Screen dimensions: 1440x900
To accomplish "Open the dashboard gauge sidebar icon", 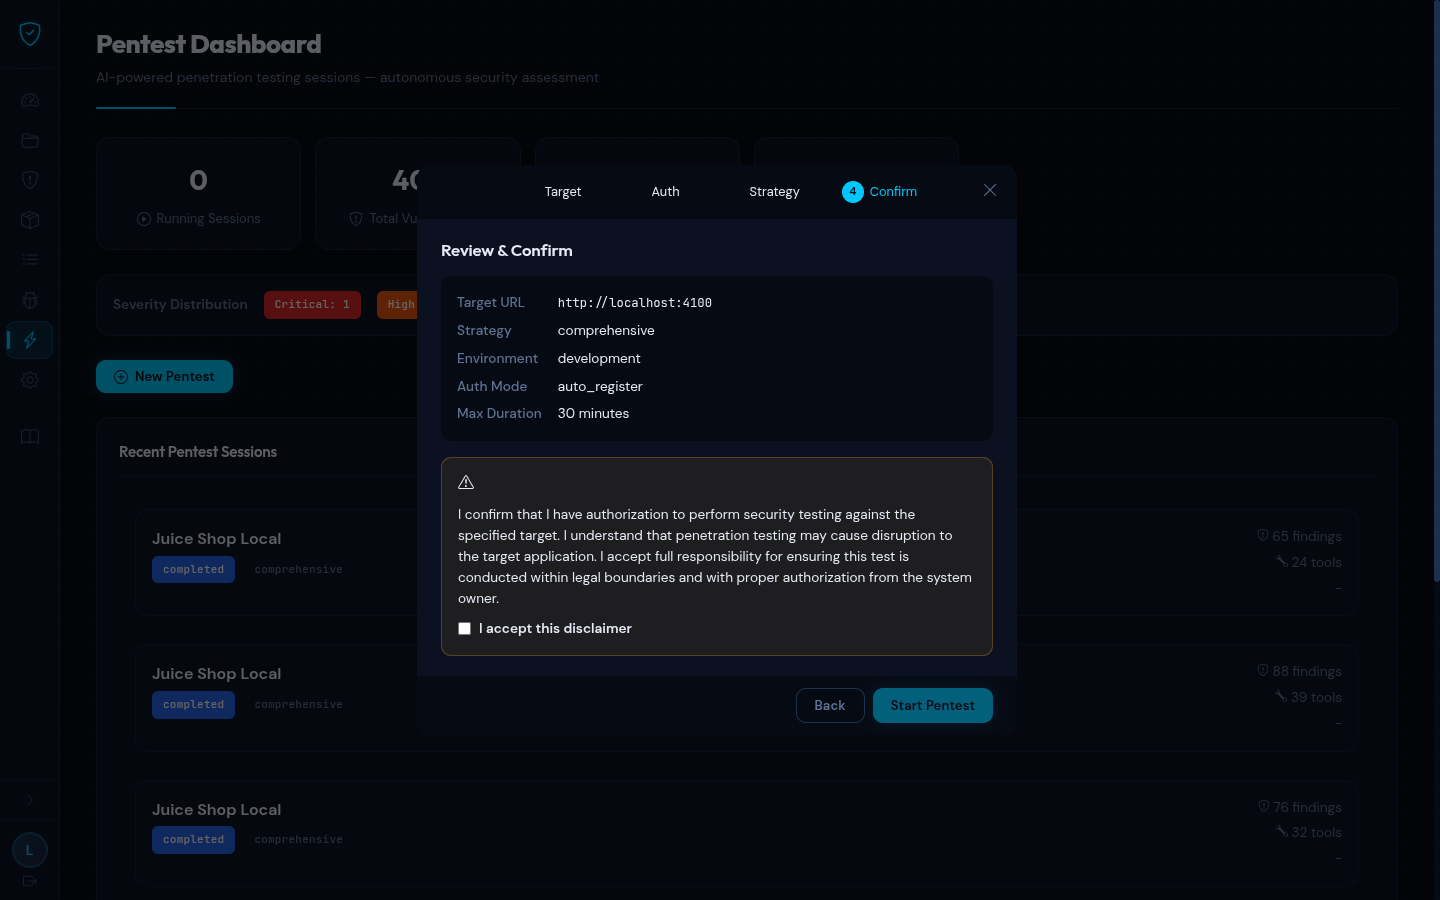I will coord(30,100).
